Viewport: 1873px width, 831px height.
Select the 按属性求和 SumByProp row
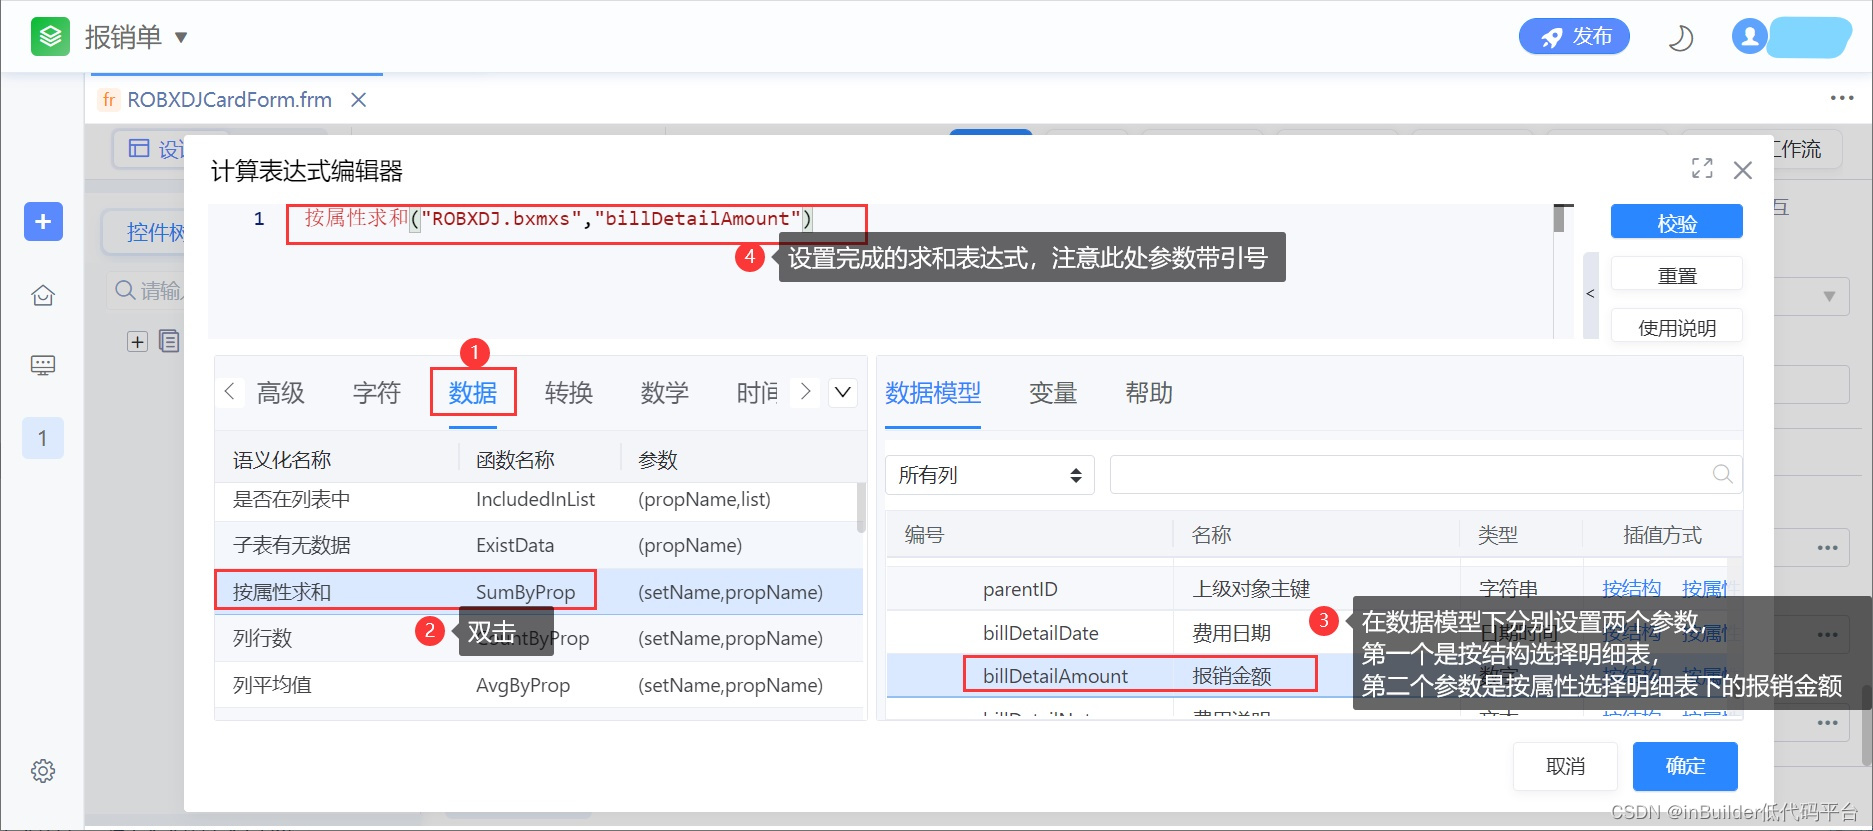(x=538, y=591)
